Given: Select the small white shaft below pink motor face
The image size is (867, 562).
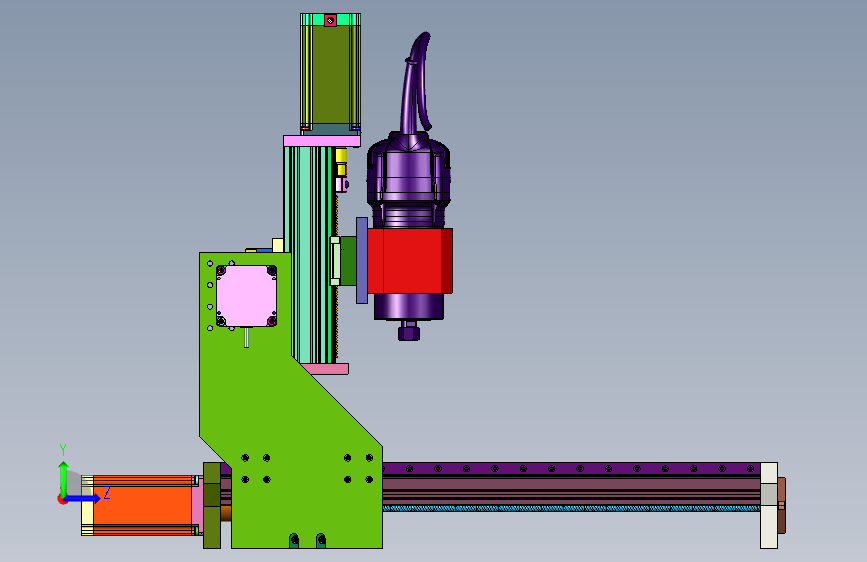Looking at the screenshot, I should tap(247, 337).
